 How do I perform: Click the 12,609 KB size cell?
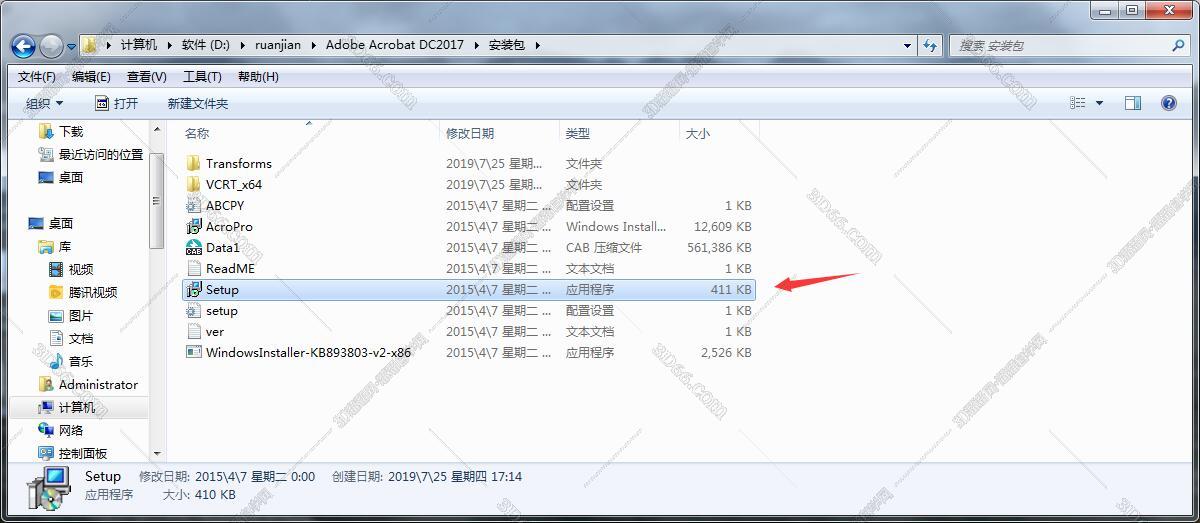tap(723, 226)
